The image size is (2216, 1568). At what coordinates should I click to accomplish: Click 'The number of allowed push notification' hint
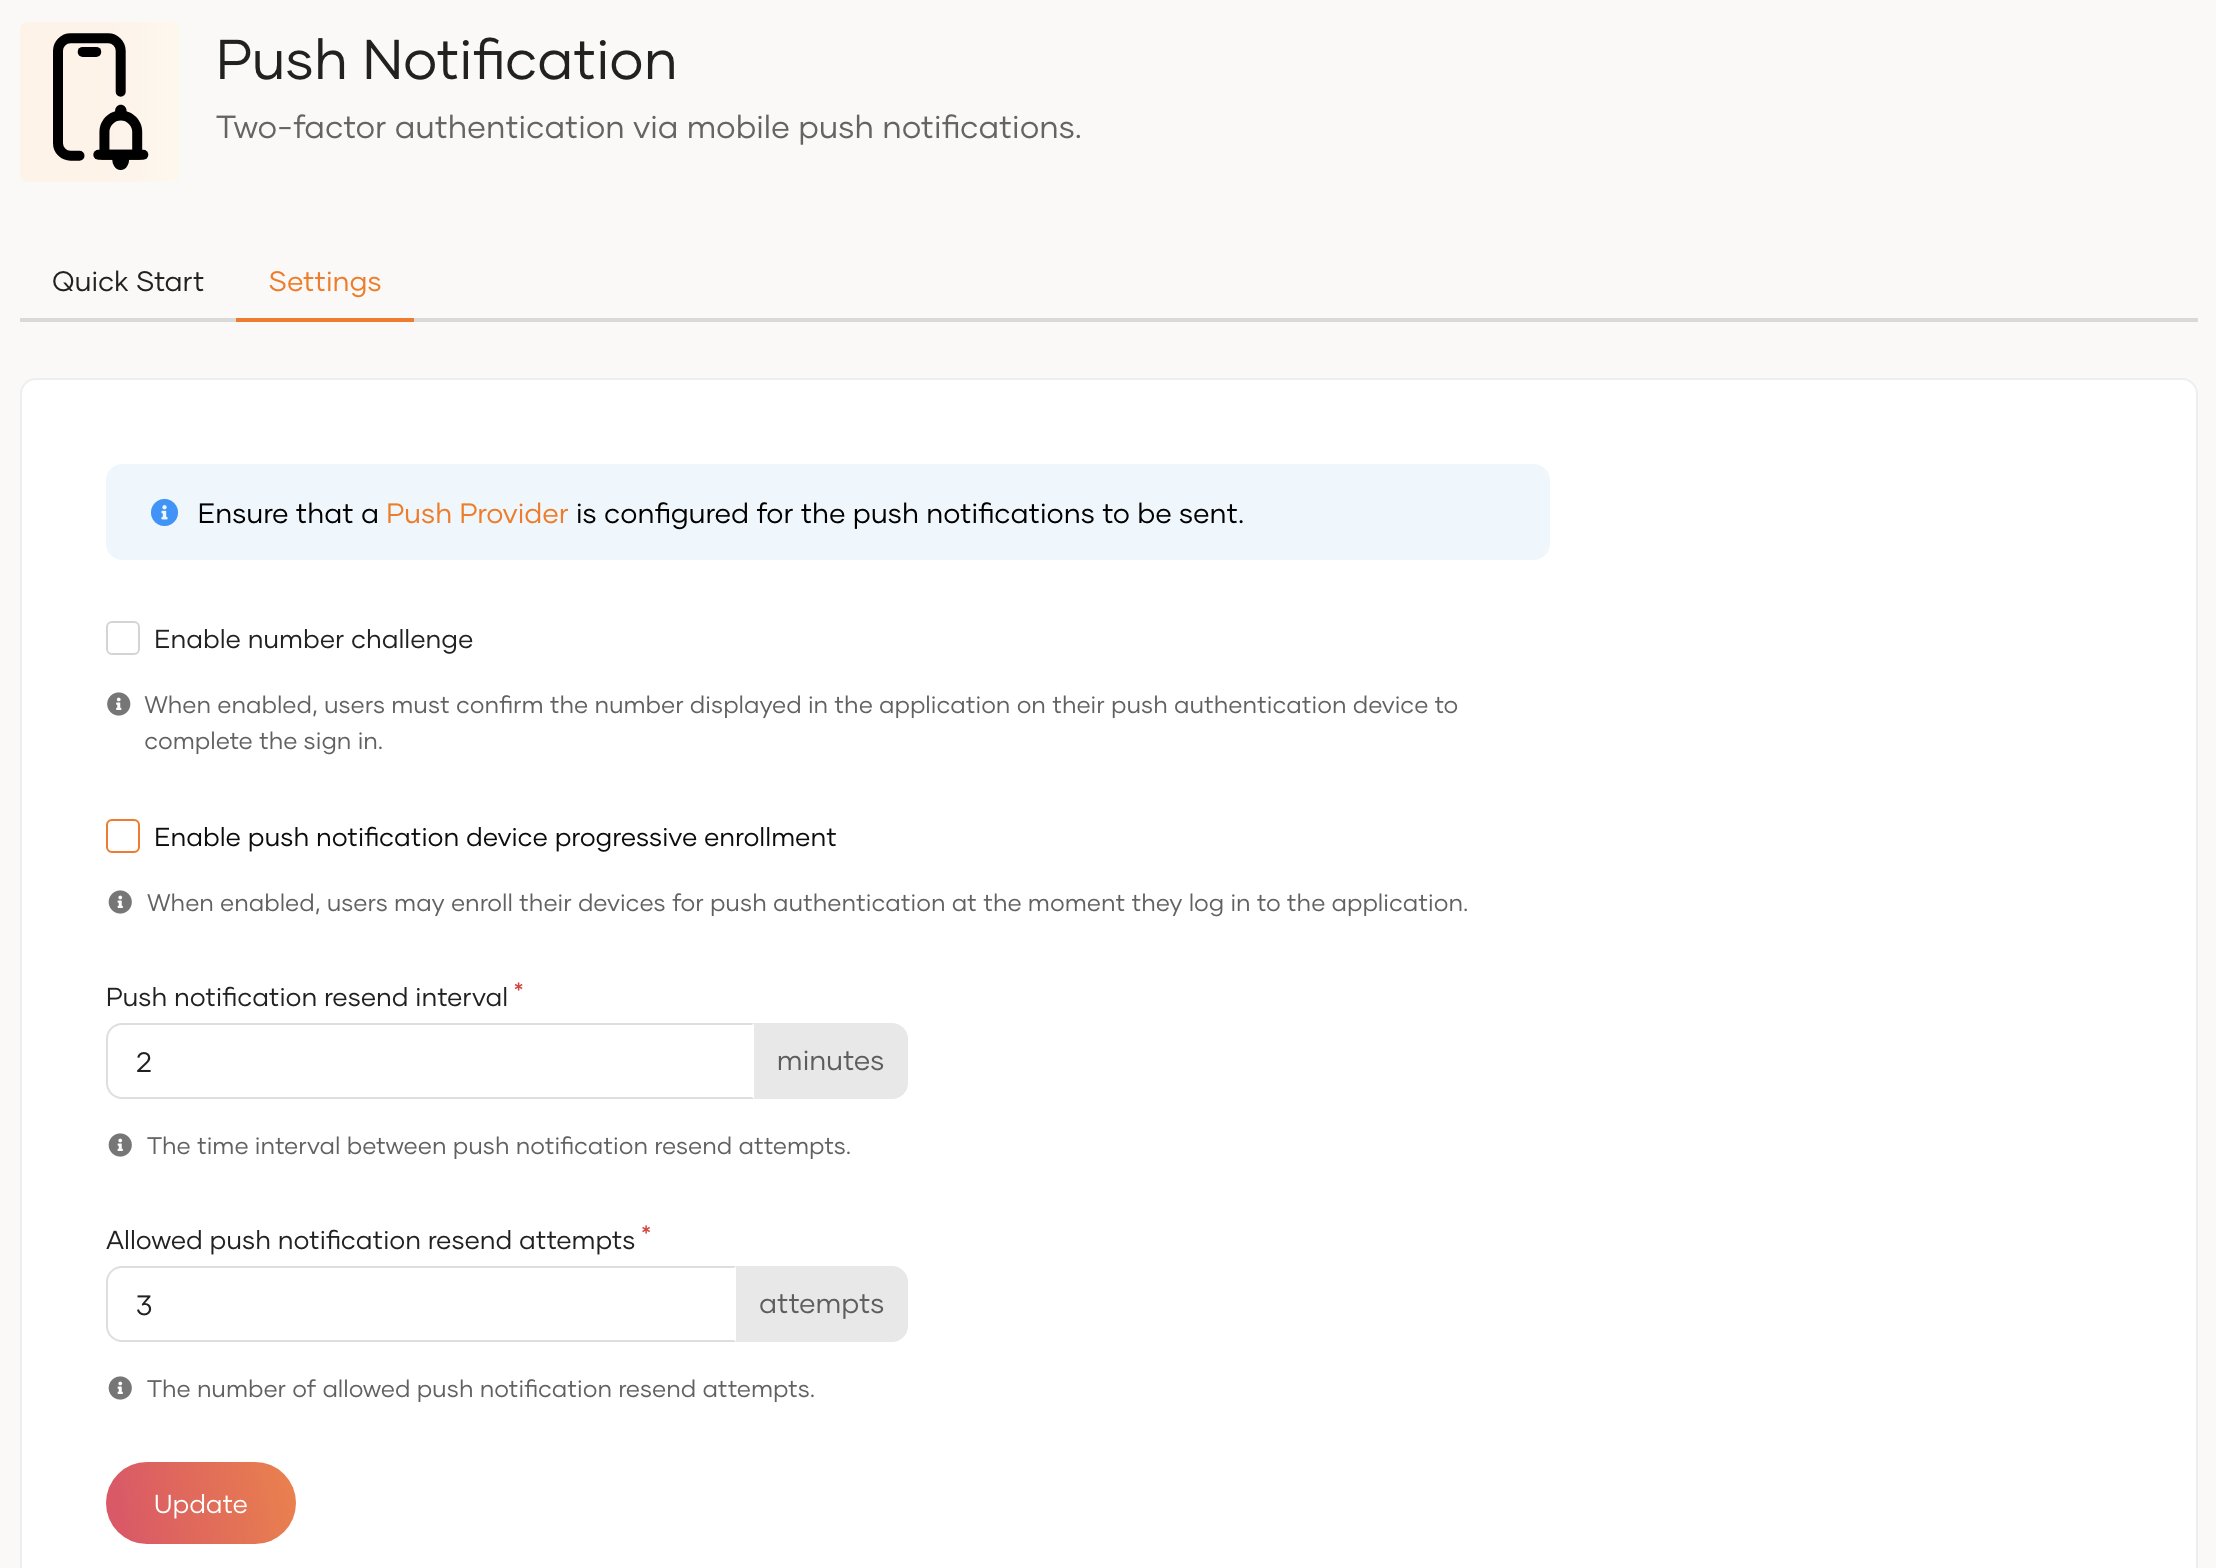pos(481,1389)
